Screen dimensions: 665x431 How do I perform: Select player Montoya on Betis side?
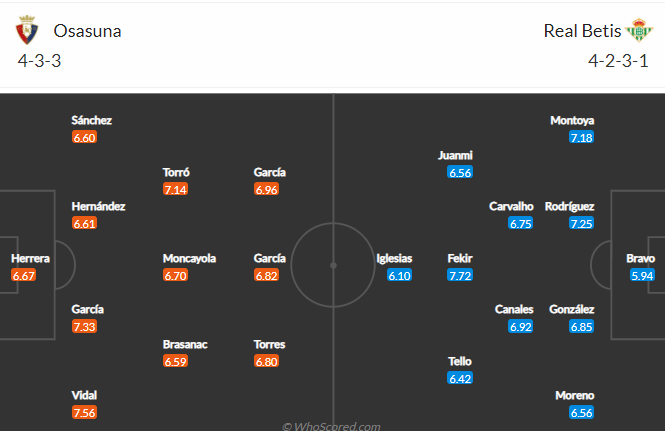[572, 120]
